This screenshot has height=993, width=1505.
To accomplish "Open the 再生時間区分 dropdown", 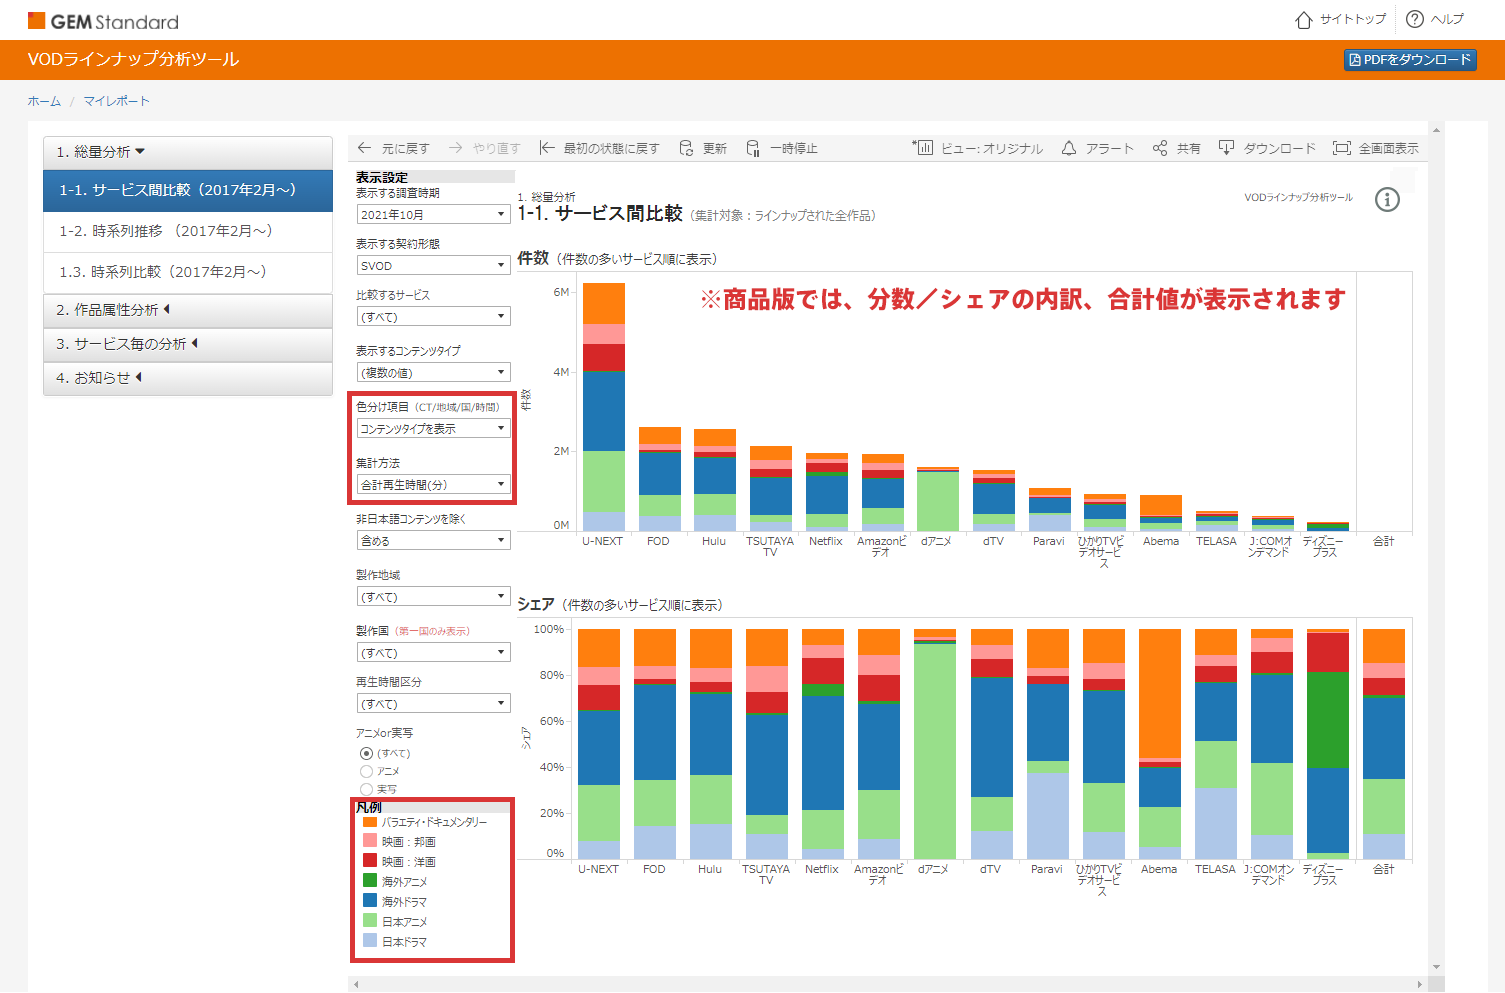I will click(x=434, y=703).
